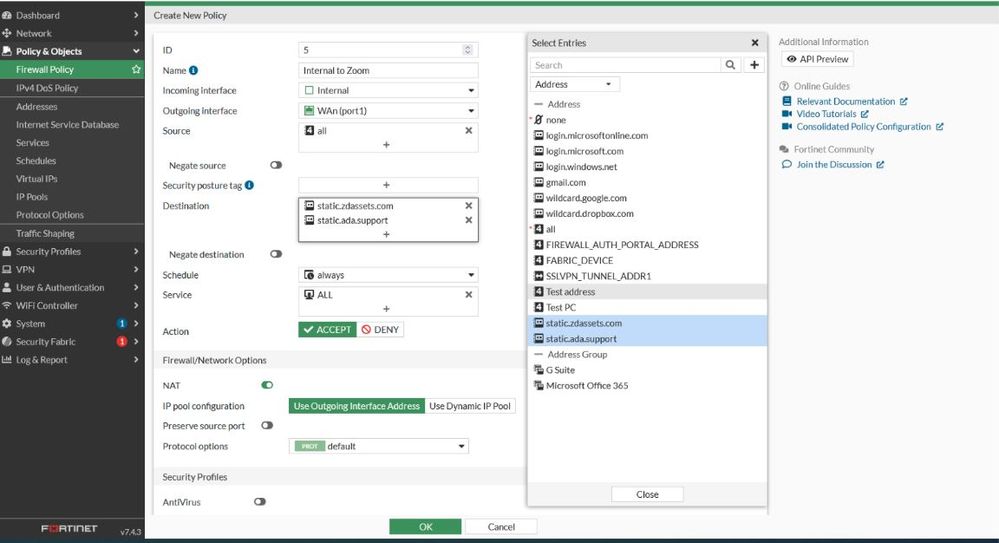The height and width of the screenshot is (543, 999).
Task: Click the Relevant Documentation book icon
Action: click(x=786, y=101)
